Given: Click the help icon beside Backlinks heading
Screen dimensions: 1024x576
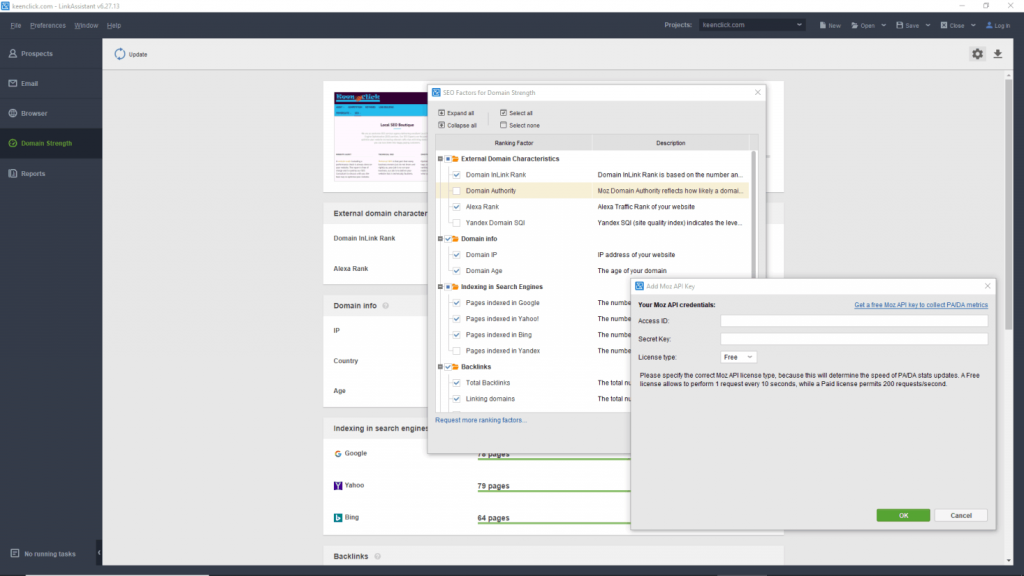Looking at the screenshot, I should [x=377, y=556].
